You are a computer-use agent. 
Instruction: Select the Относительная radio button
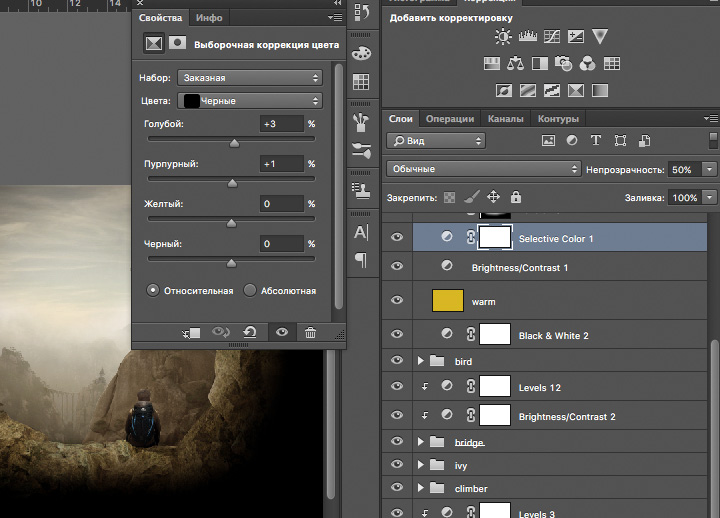152,290
